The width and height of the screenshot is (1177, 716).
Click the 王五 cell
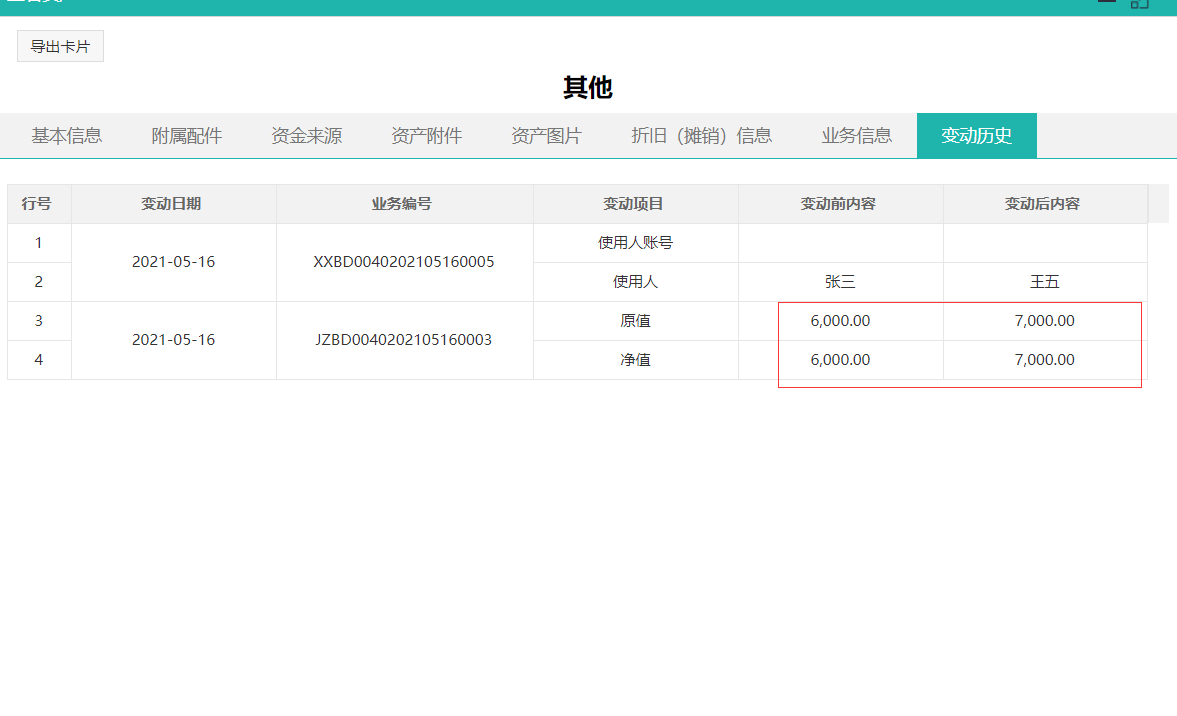[x=1045, y=282]
